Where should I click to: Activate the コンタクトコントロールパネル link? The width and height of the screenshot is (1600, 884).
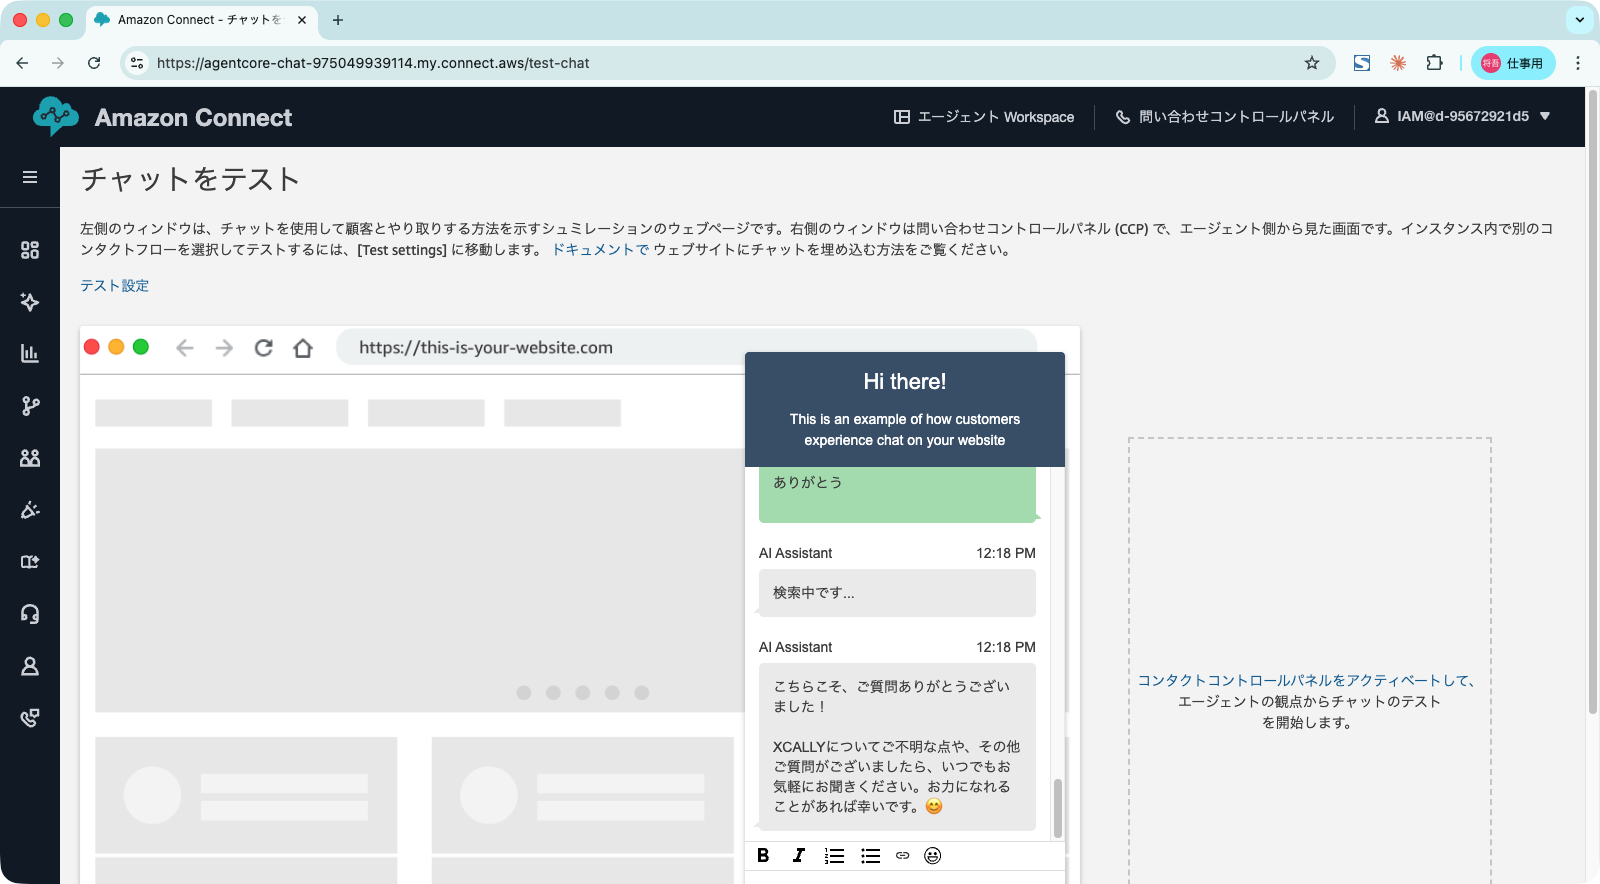click(x=1306, y=681)
